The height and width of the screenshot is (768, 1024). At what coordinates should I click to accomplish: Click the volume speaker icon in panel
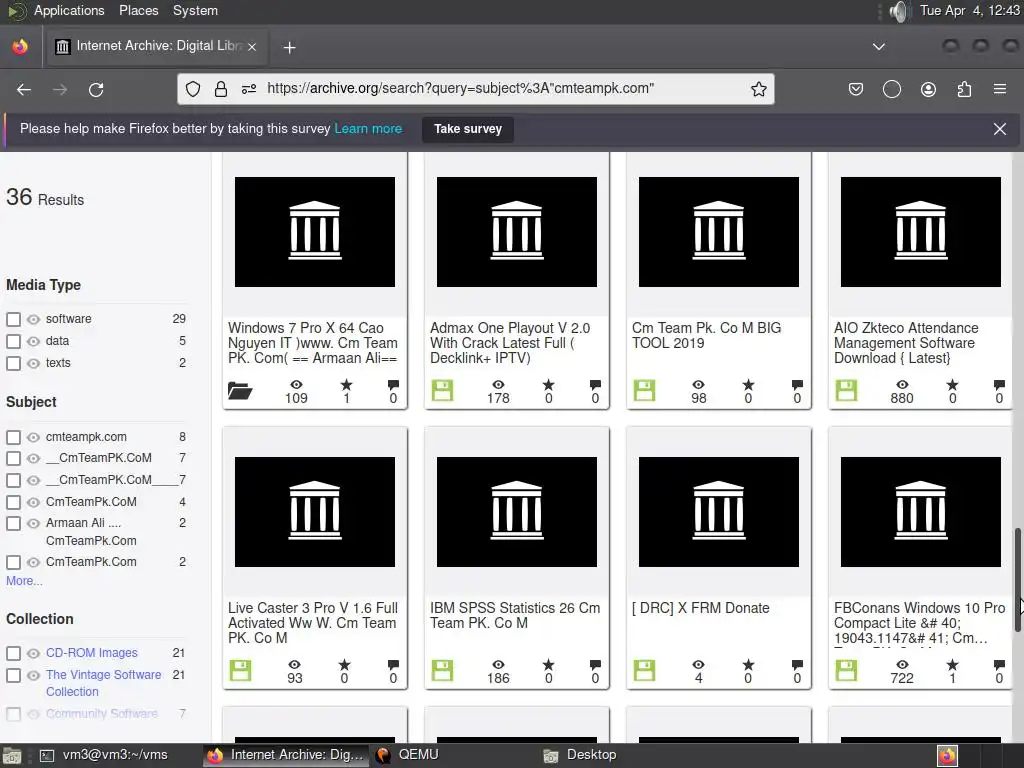click(x=899, y=11)
